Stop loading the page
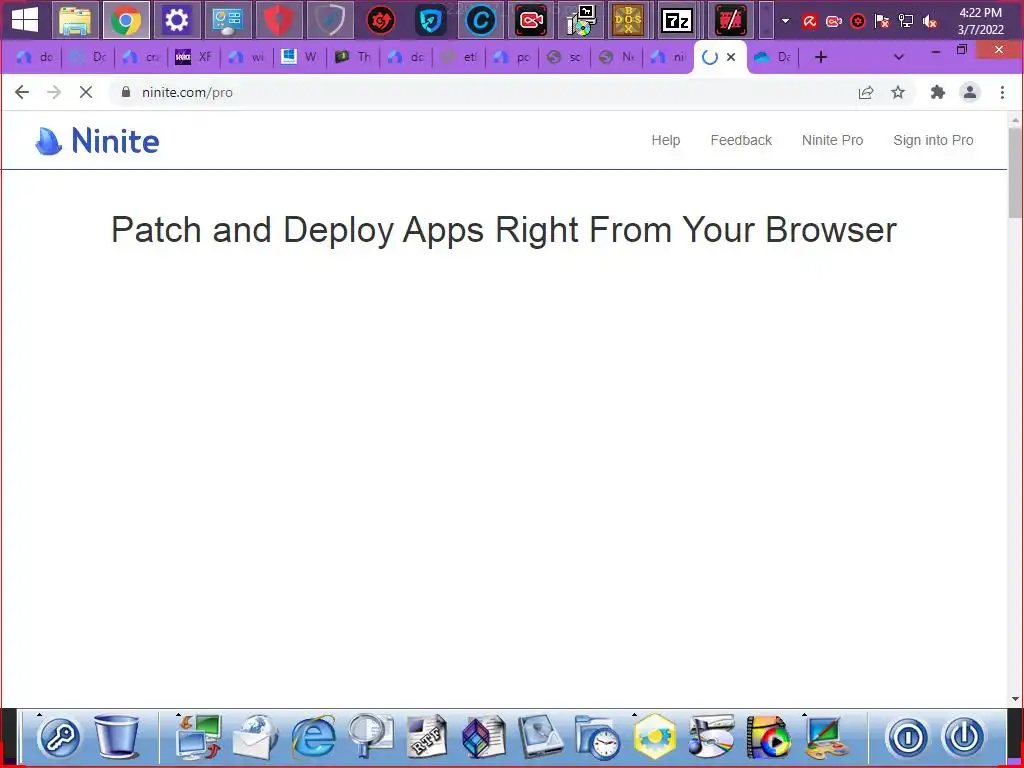Screen dimensions: 1024x768 coord(86,92)
